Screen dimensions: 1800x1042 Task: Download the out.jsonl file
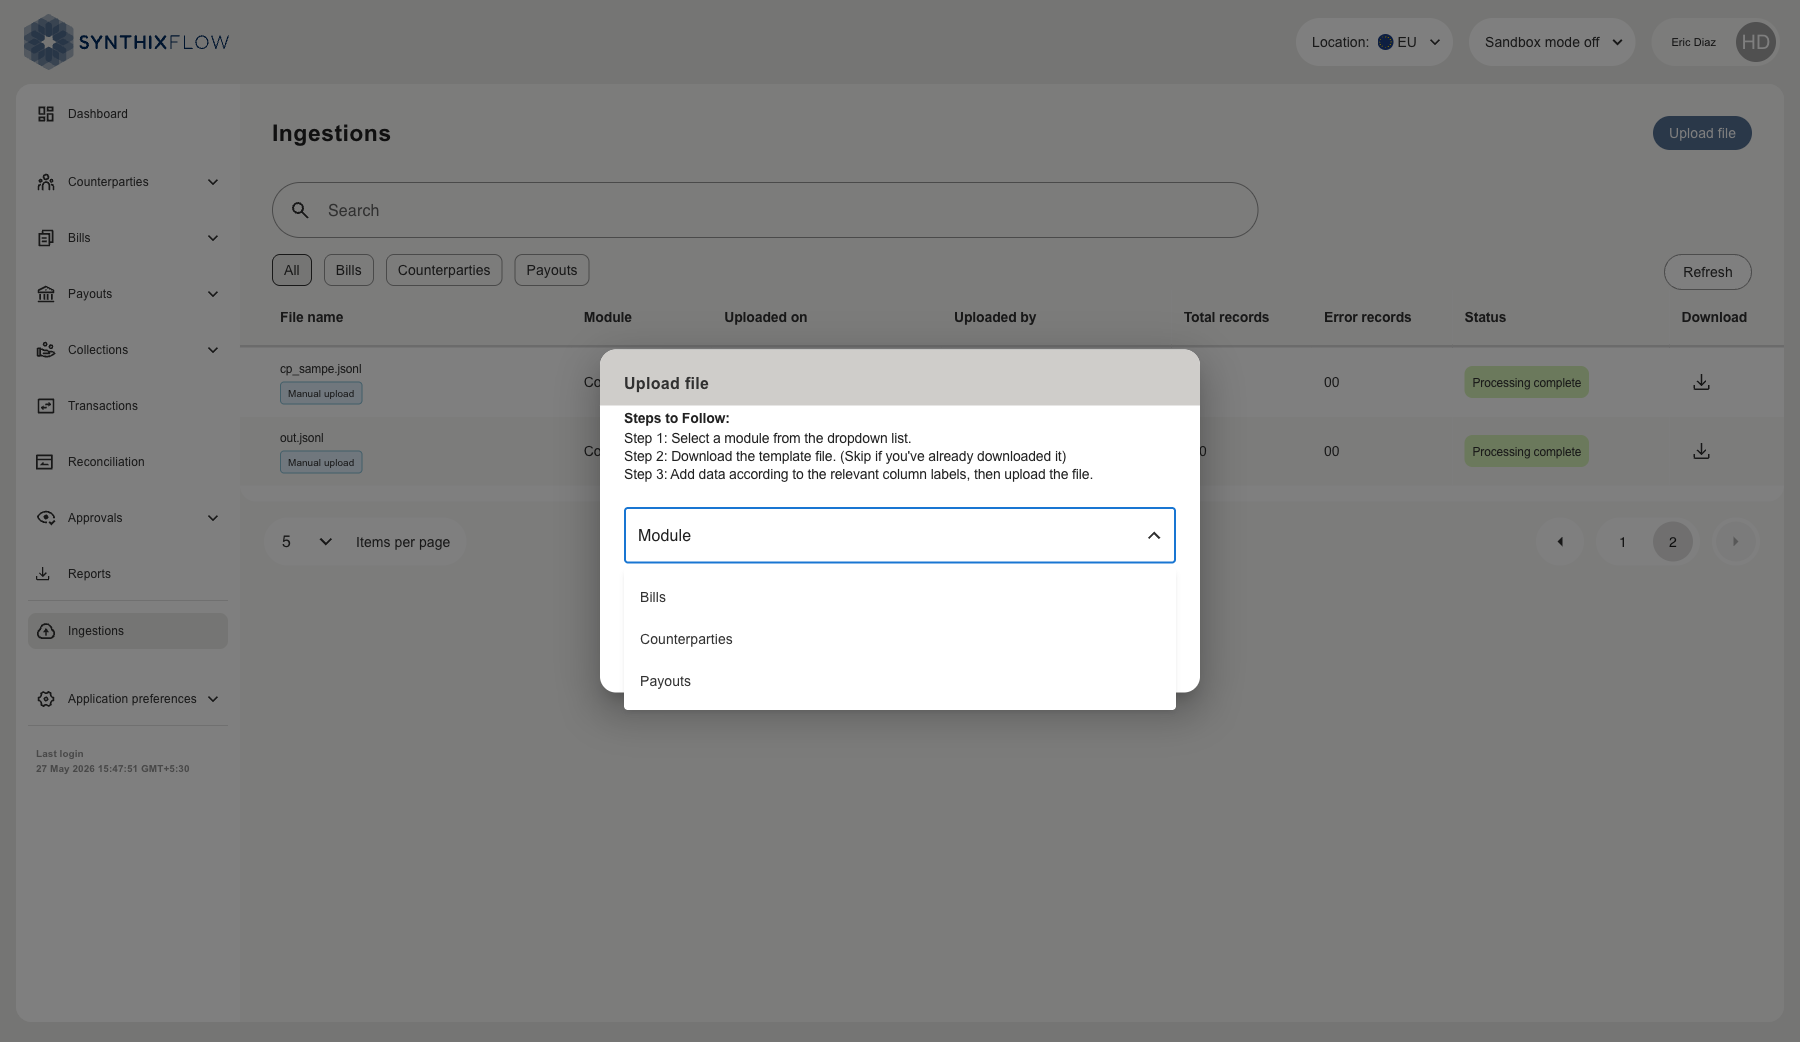tap(1701, 451)
